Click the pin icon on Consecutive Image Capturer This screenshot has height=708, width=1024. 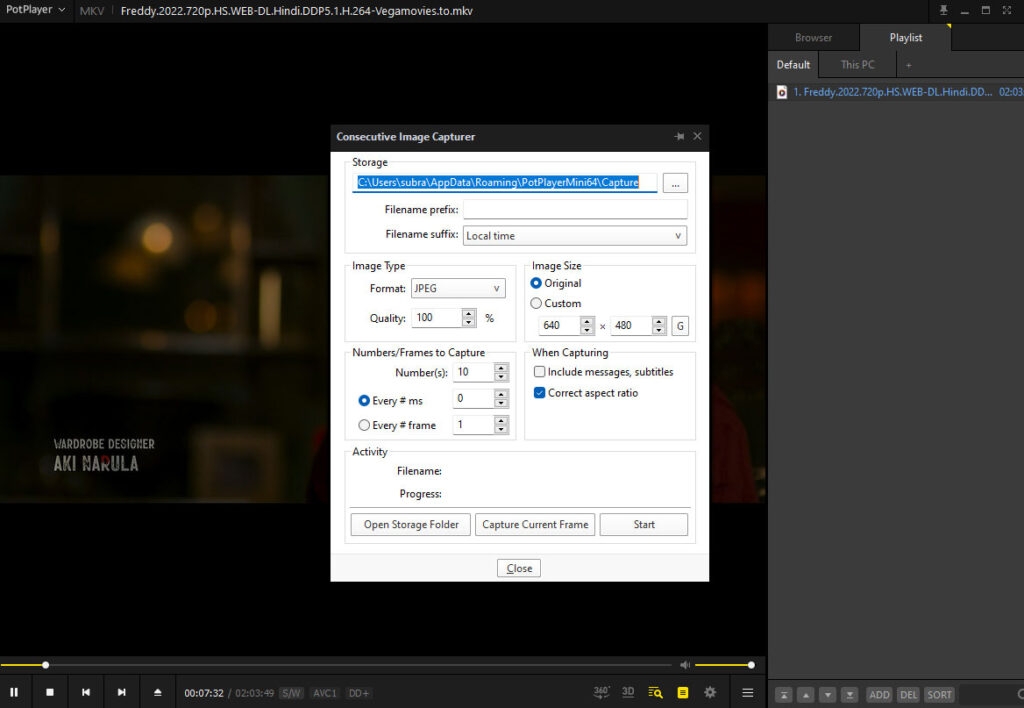pyautogui.click(x=677, y=137)
